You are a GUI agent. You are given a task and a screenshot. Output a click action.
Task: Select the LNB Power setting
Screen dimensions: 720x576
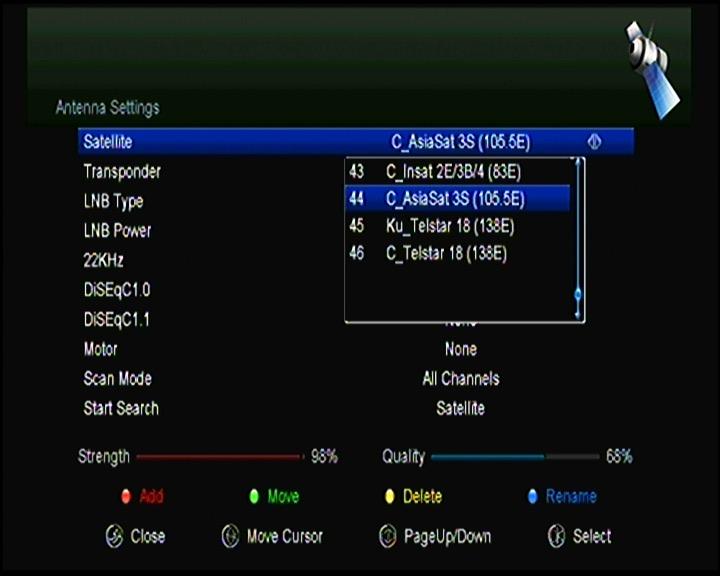[117, 231]
